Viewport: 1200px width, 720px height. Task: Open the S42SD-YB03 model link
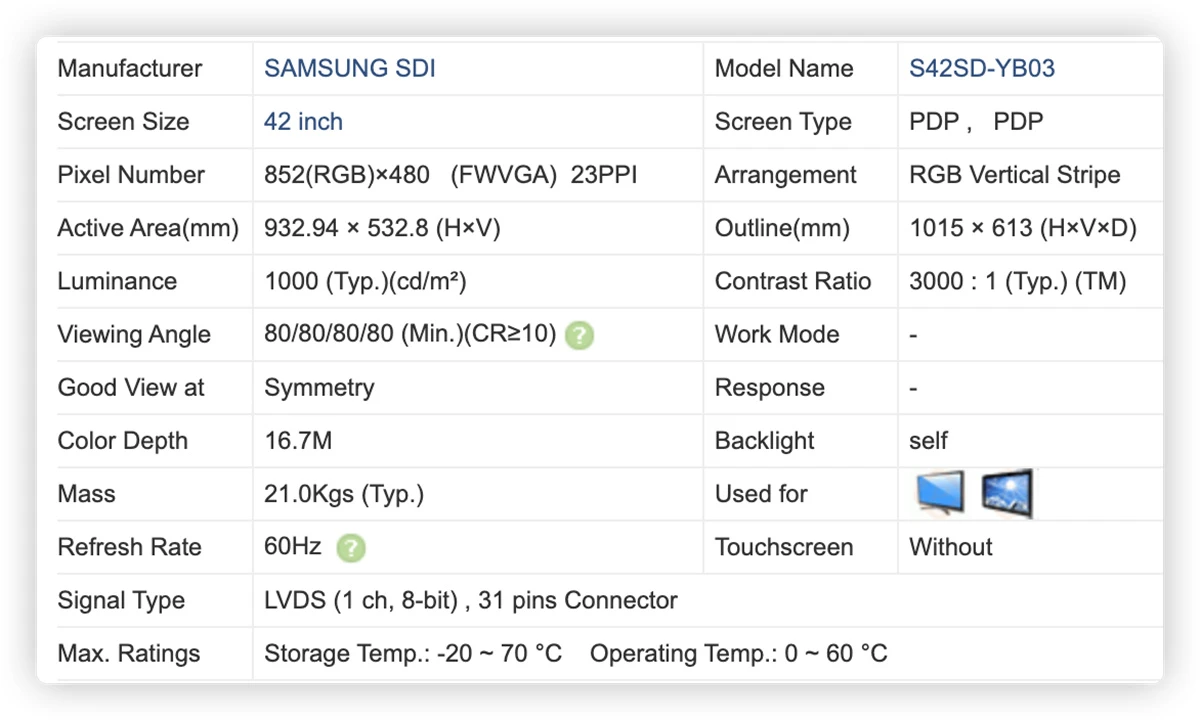pyautogui.click(x=982, y=69)
